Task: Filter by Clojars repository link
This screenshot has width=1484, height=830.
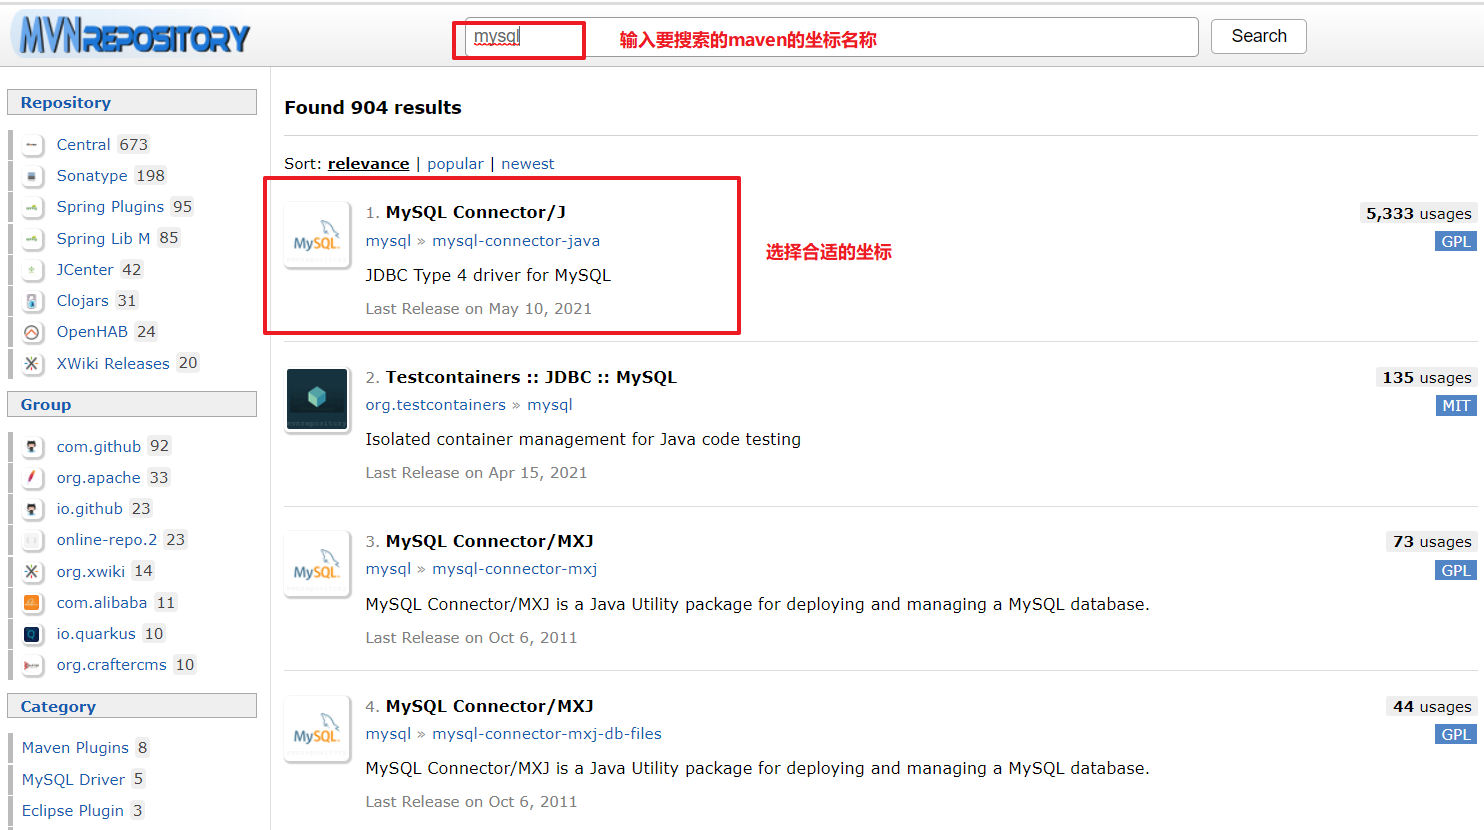Action: (x=82, y=301)
